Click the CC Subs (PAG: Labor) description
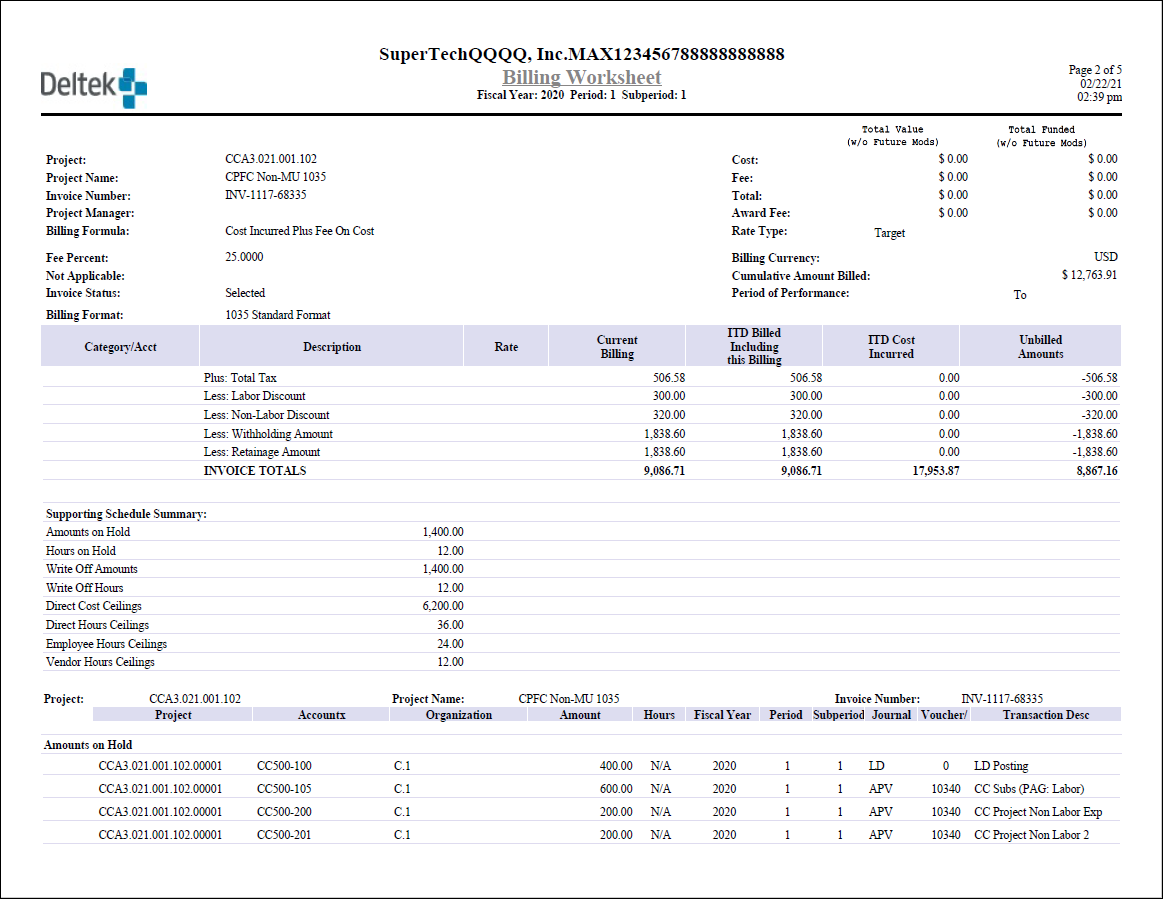 [1028, 789]
